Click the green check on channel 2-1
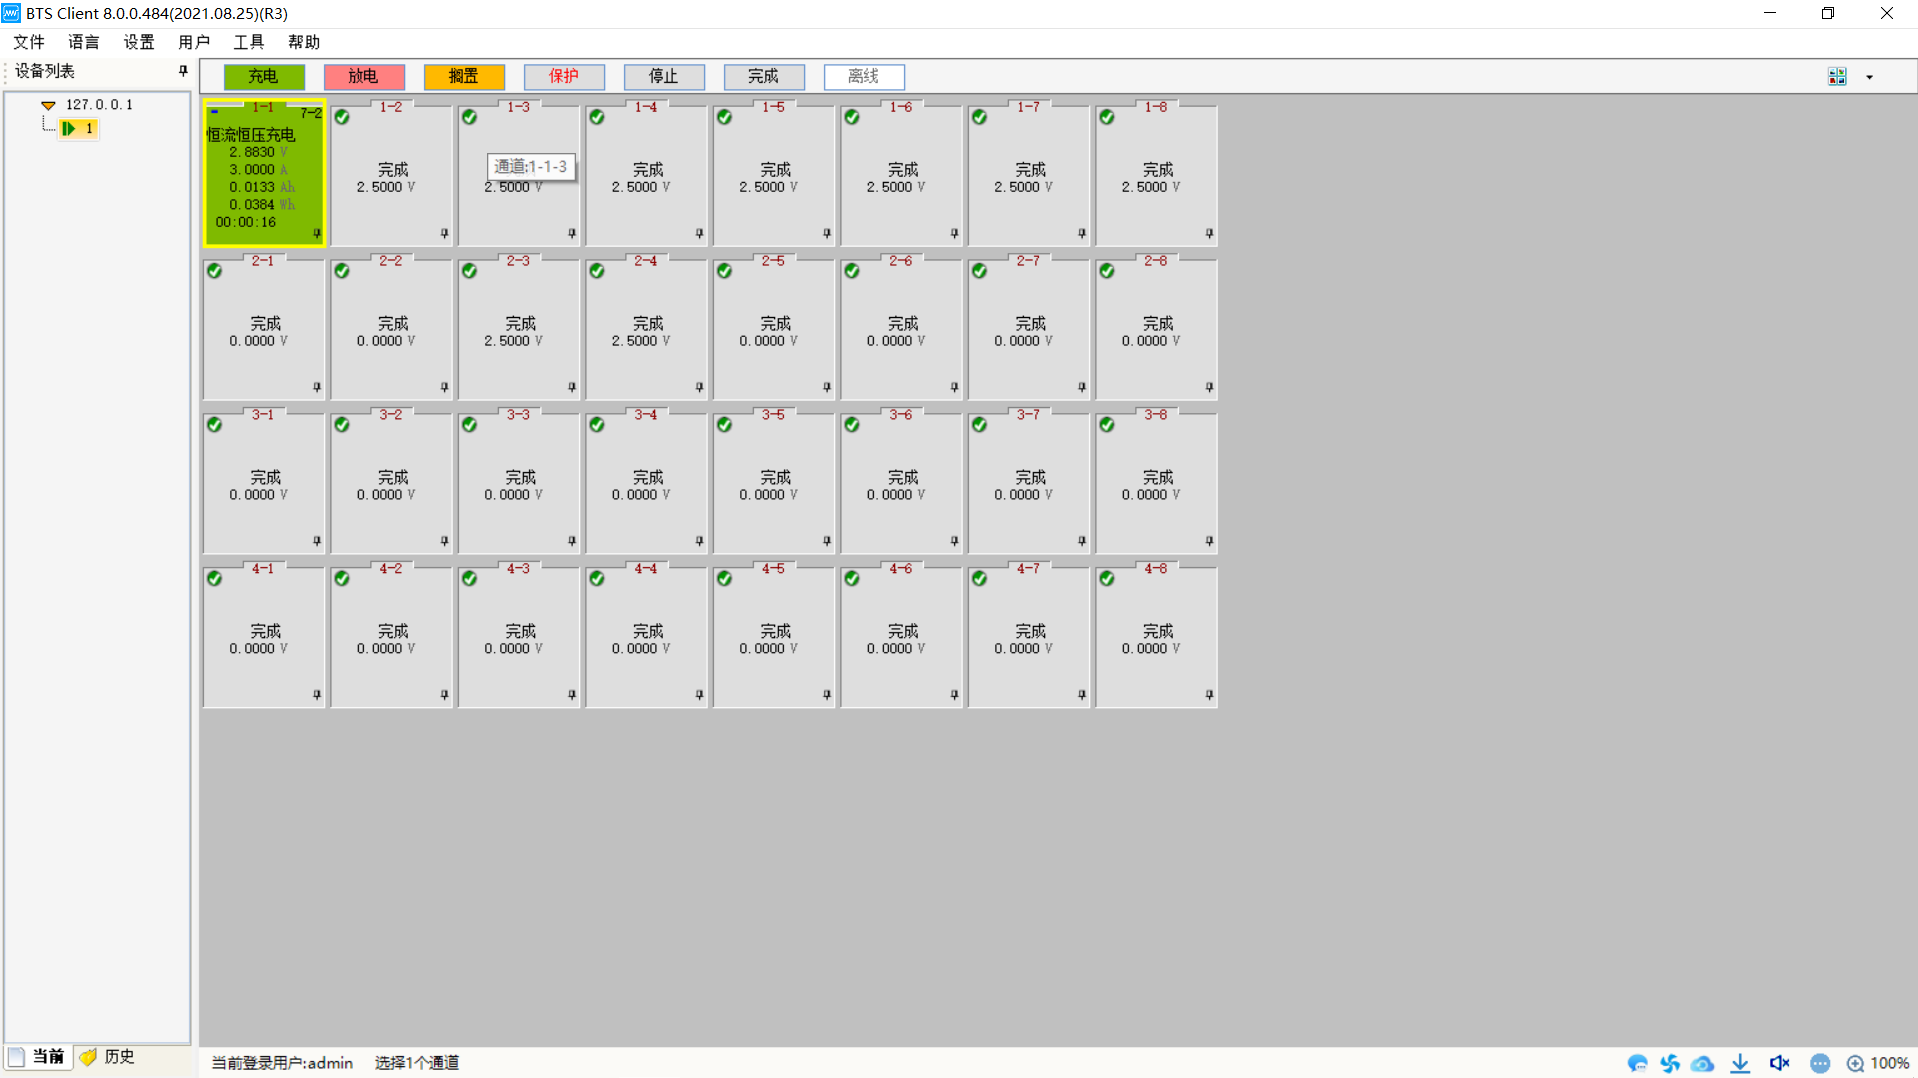Screen dimensions: 1918x1078 coord(214,272)
